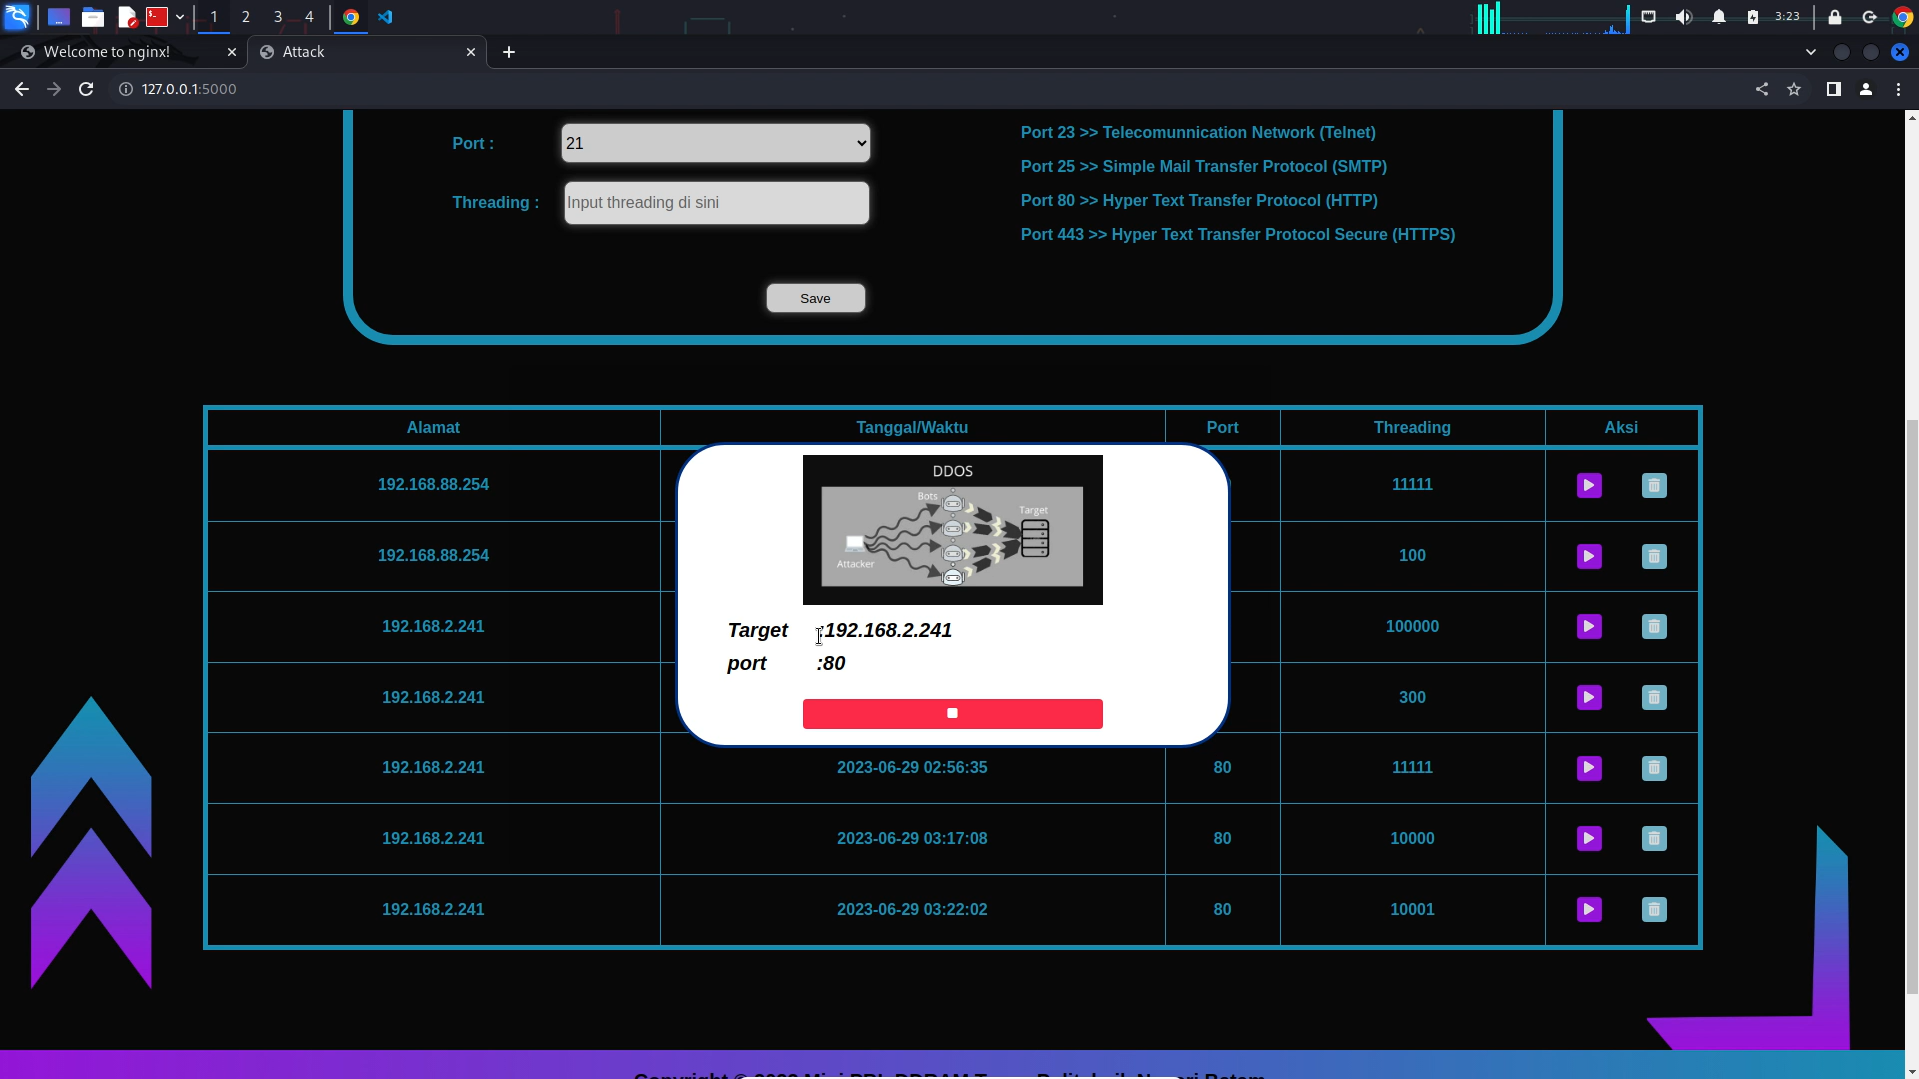Open a new browser tab

pyautogui.click(x=509, y=52)
